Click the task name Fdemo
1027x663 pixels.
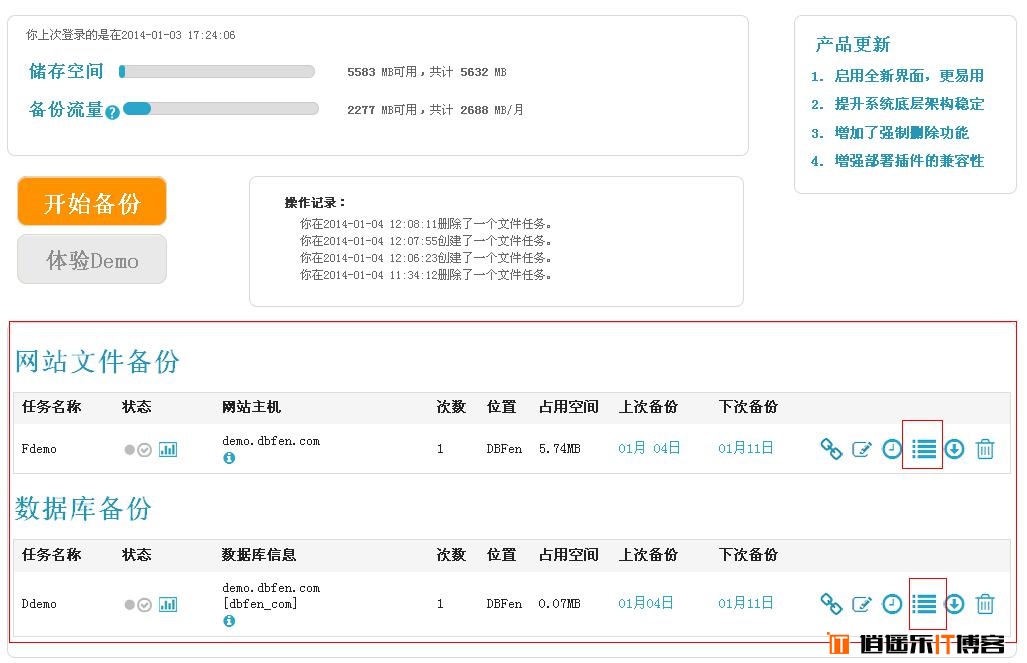[39, 449]
